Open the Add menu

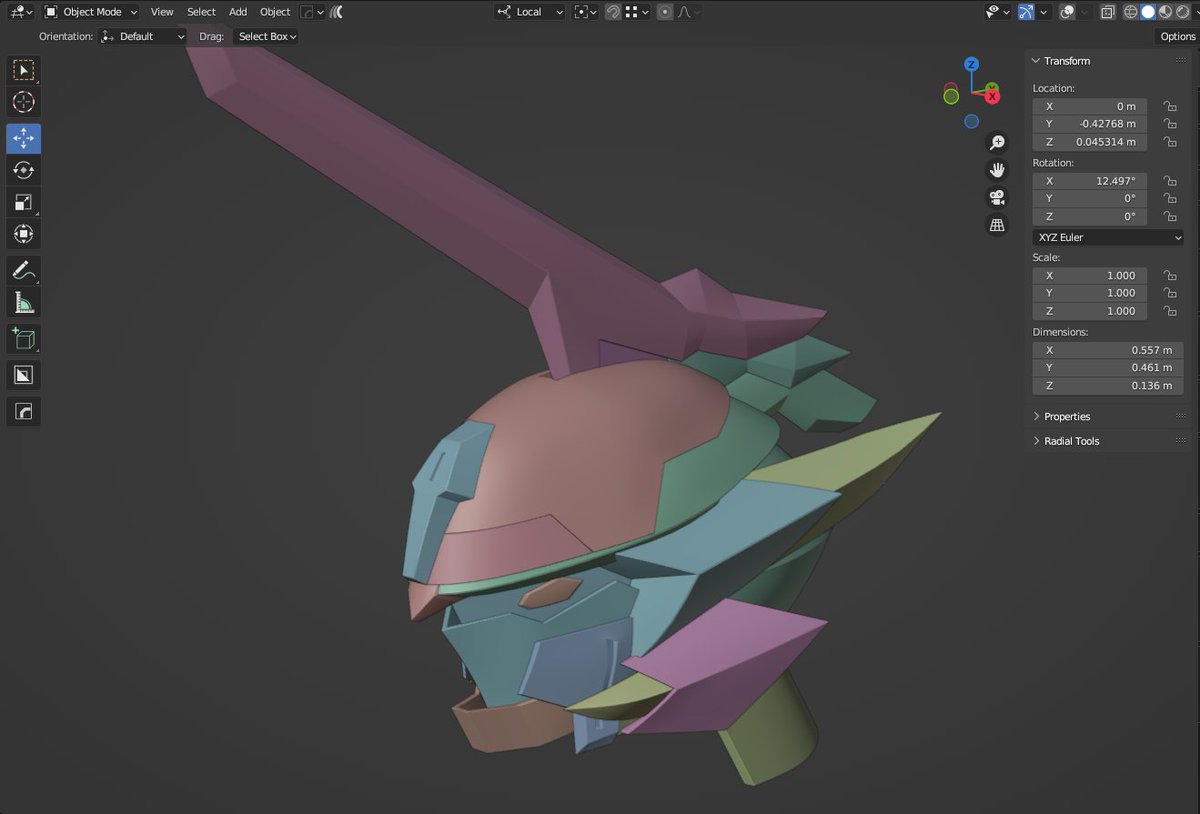[x=238, y=12]
